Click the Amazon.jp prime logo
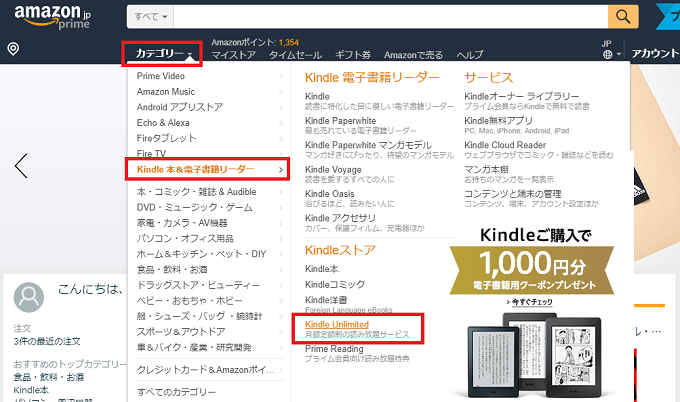680x402 pixels. [52, 17]
